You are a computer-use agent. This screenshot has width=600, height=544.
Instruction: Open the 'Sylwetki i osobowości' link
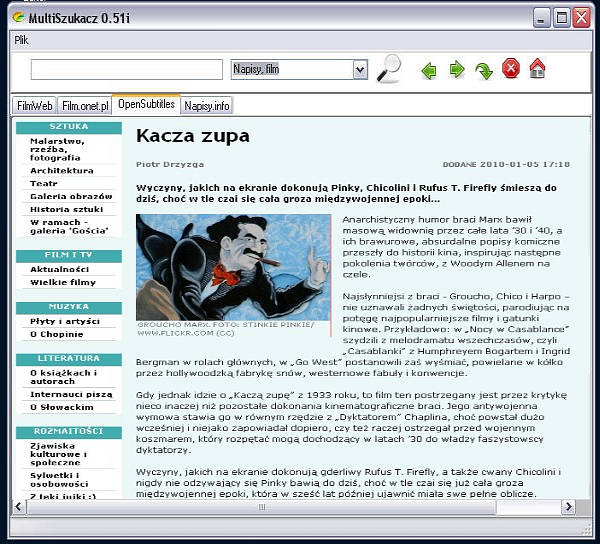click(x=59, y=480)
